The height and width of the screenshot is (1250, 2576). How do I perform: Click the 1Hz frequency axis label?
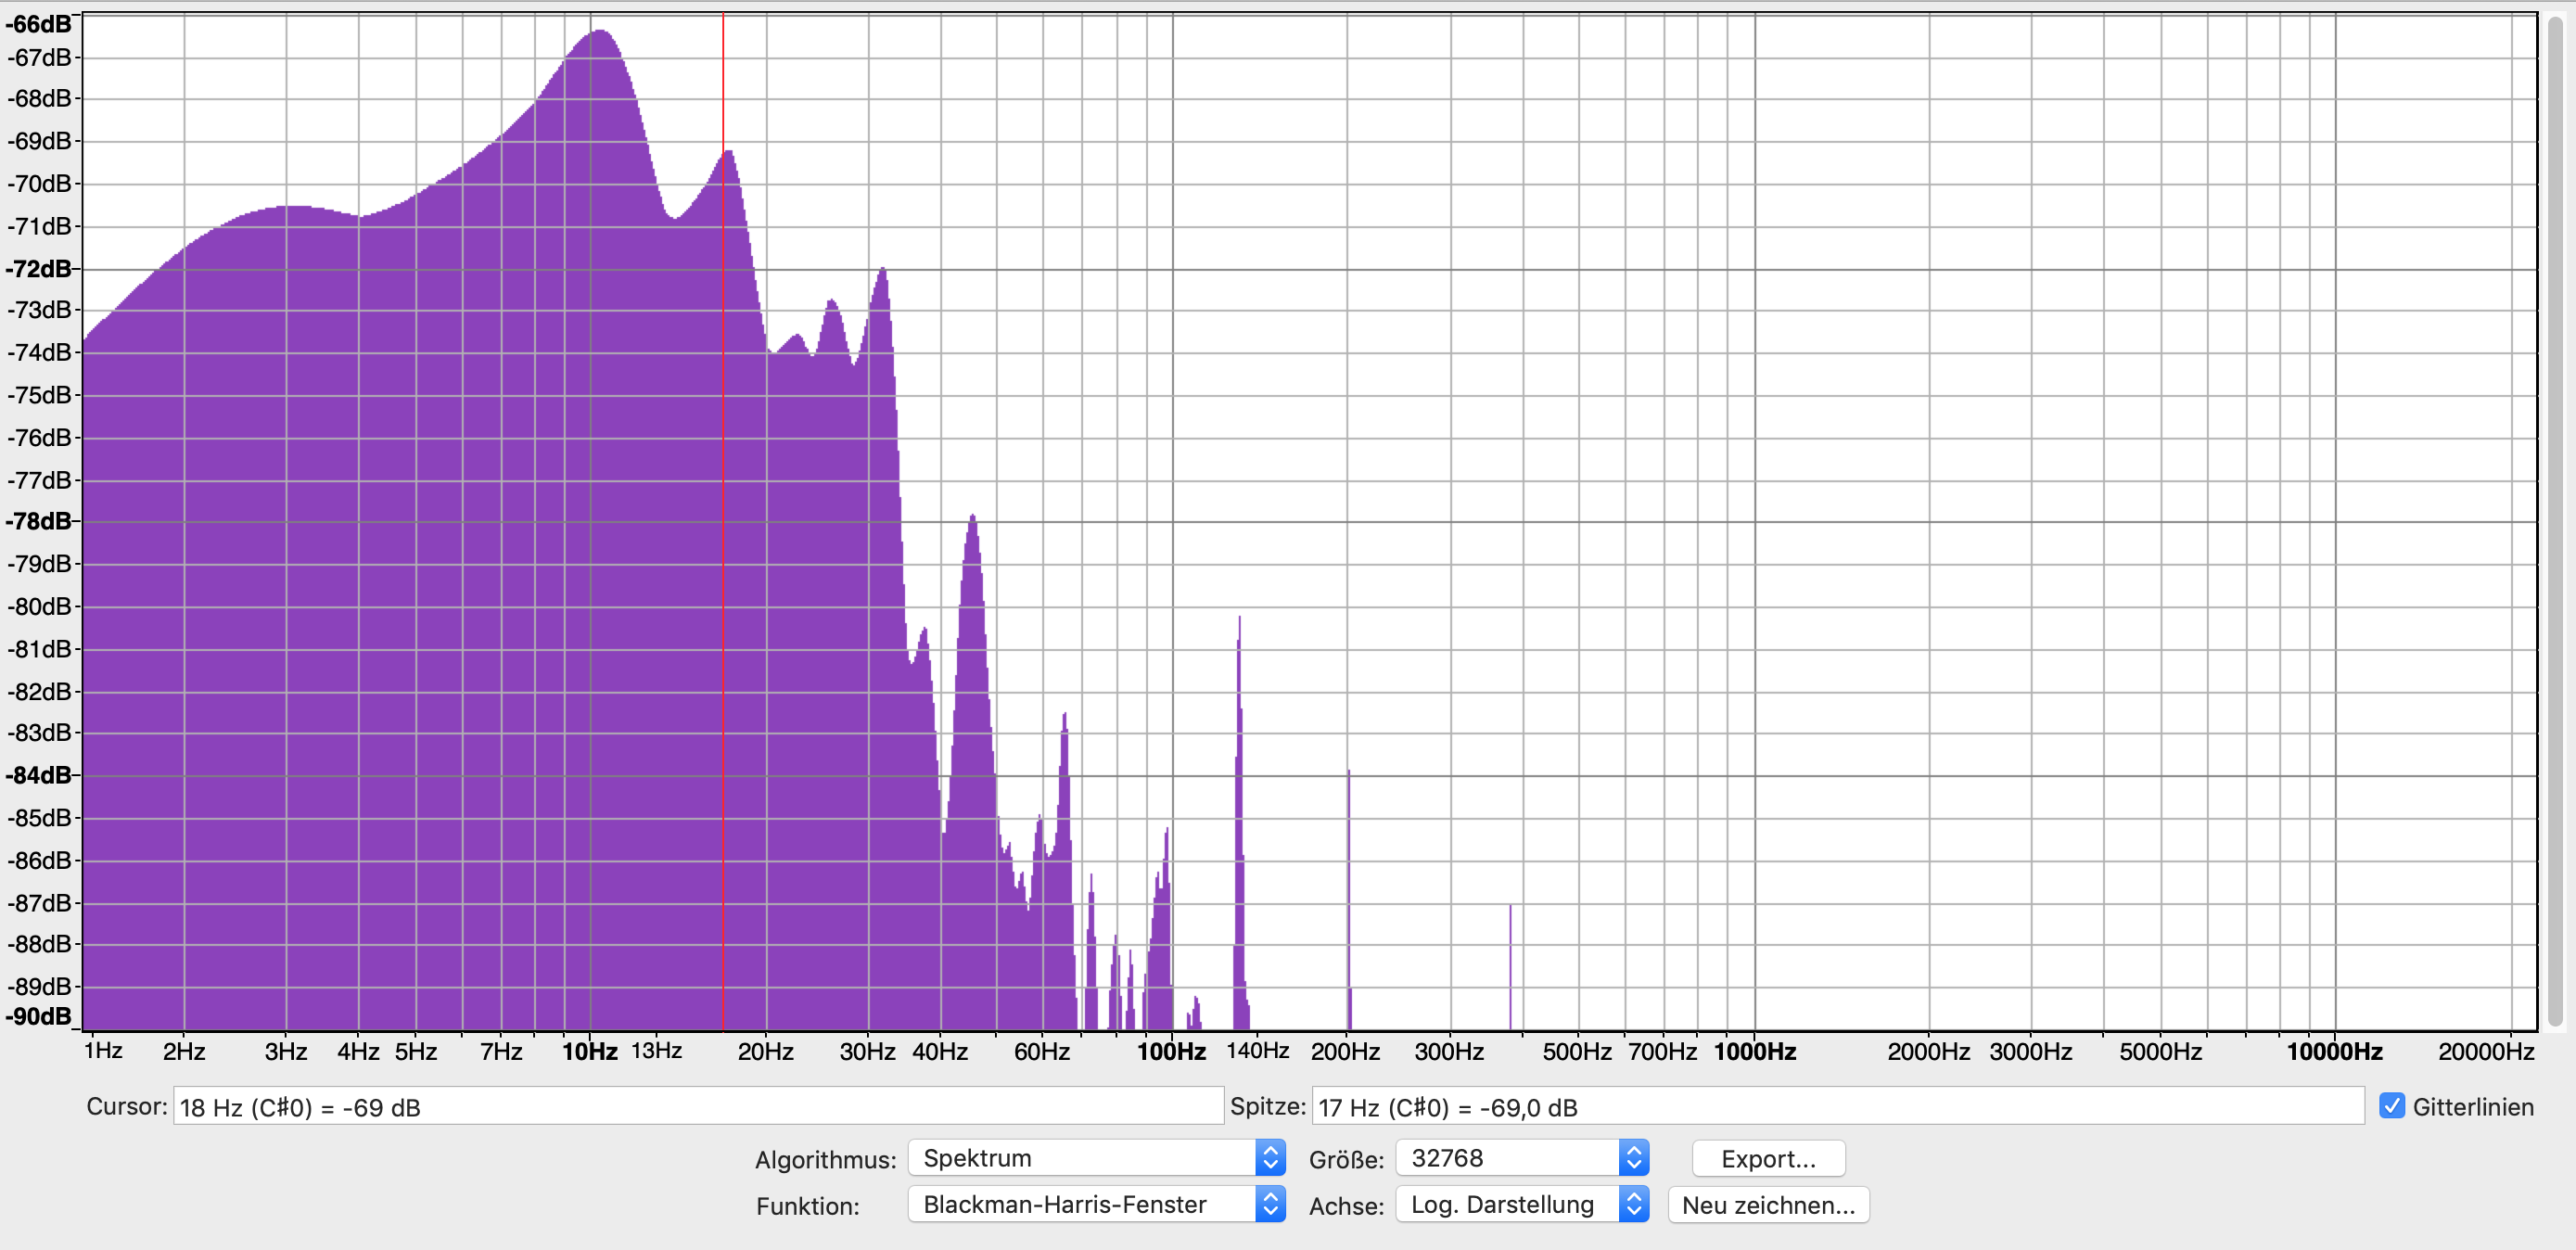click(103, 1050)
